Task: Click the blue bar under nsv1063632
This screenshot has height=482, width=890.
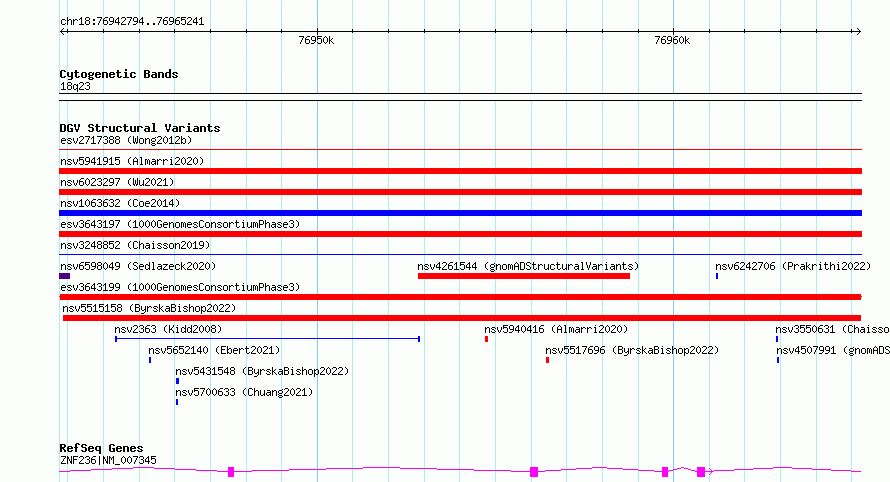Action: [x=460, y=213]
